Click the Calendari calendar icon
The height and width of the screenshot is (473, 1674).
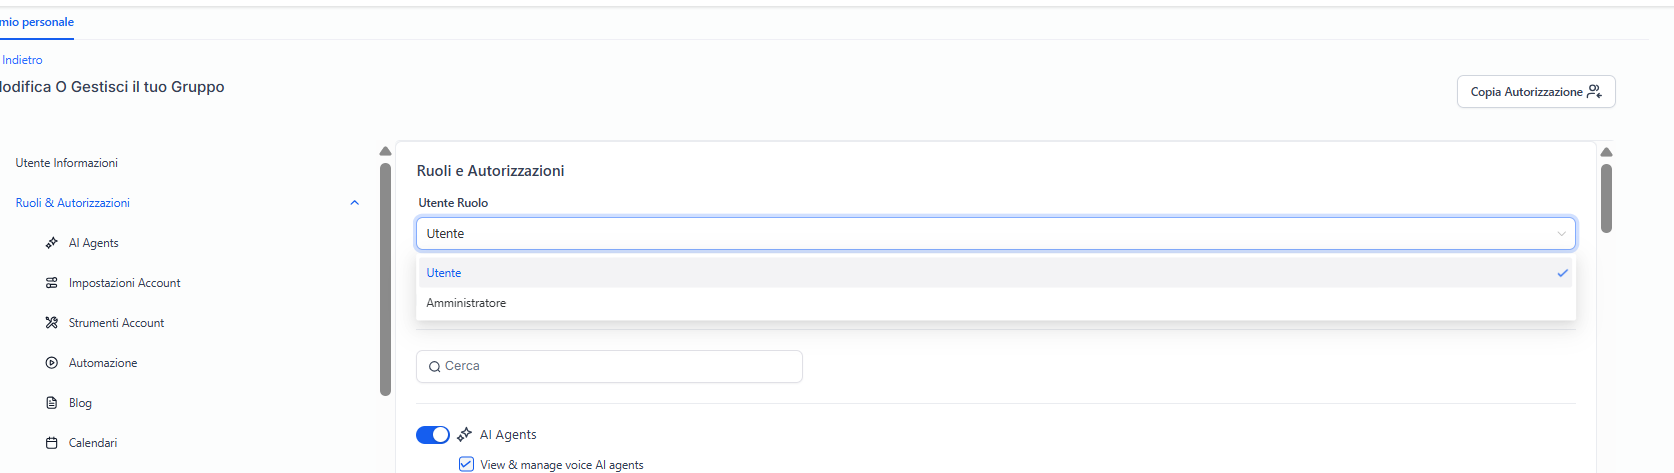(x=52, y=443)
